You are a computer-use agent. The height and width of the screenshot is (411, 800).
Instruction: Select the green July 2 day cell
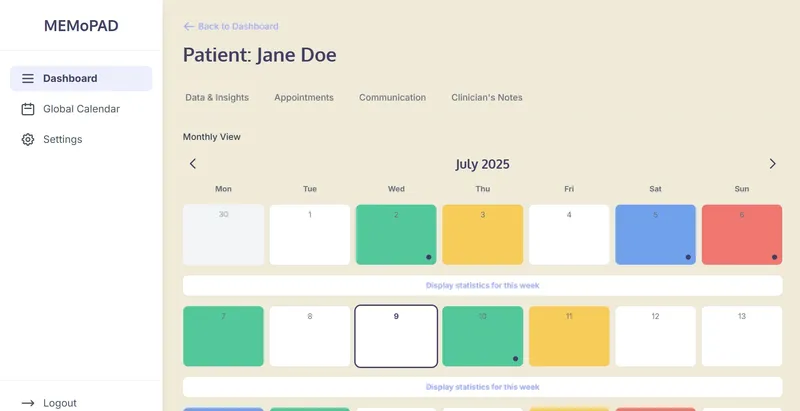396,235
